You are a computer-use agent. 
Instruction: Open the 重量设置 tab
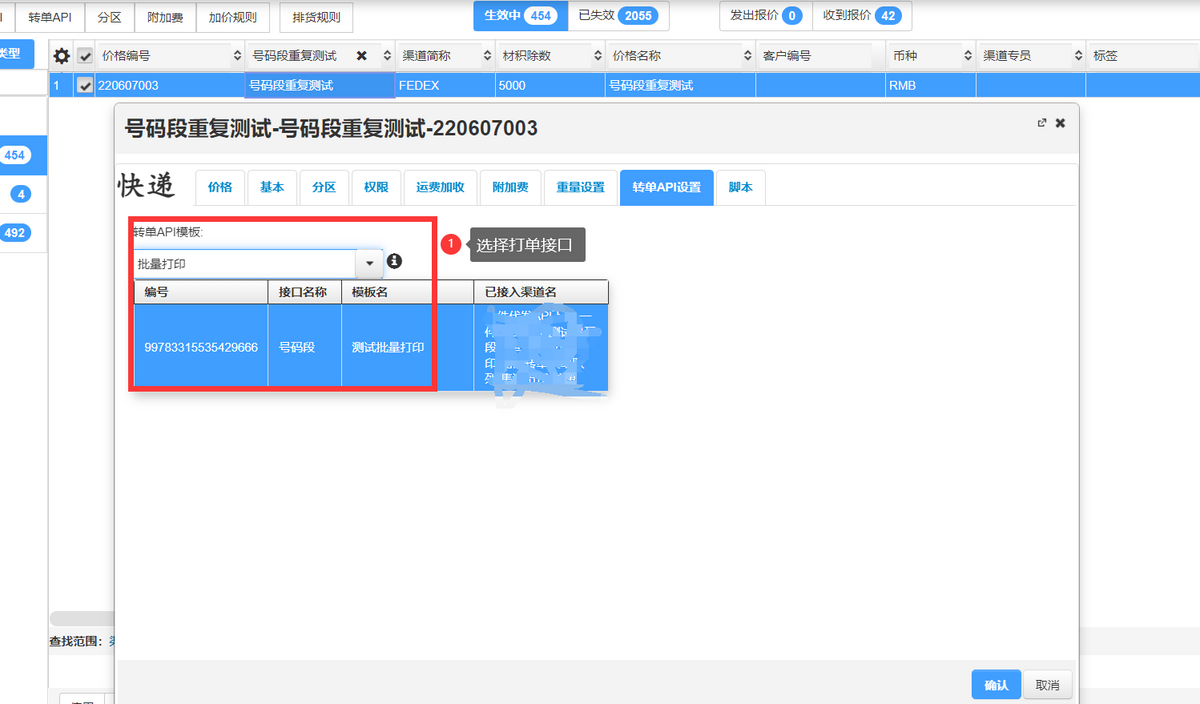coord(580,187)
